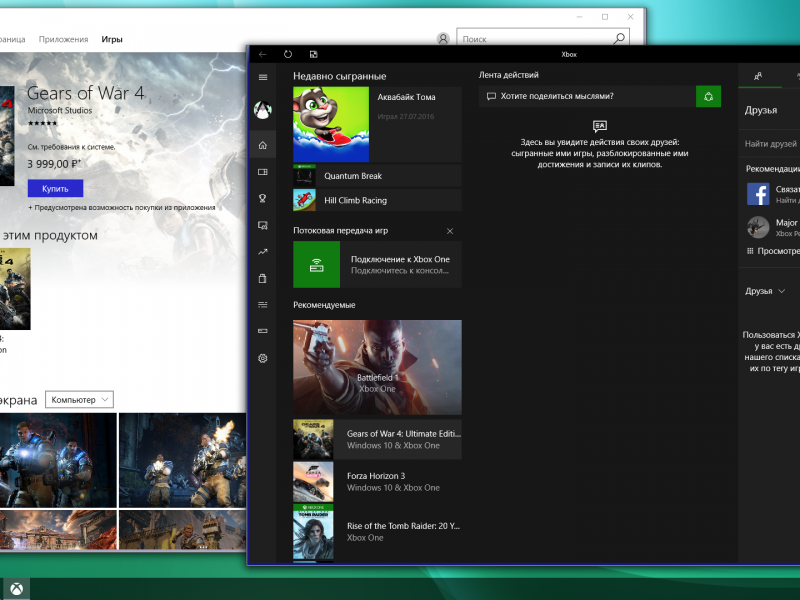Open Store bag icon in Xbox sidebar
Viewport: 800px width, 600px height.
[x=263, y=278]
